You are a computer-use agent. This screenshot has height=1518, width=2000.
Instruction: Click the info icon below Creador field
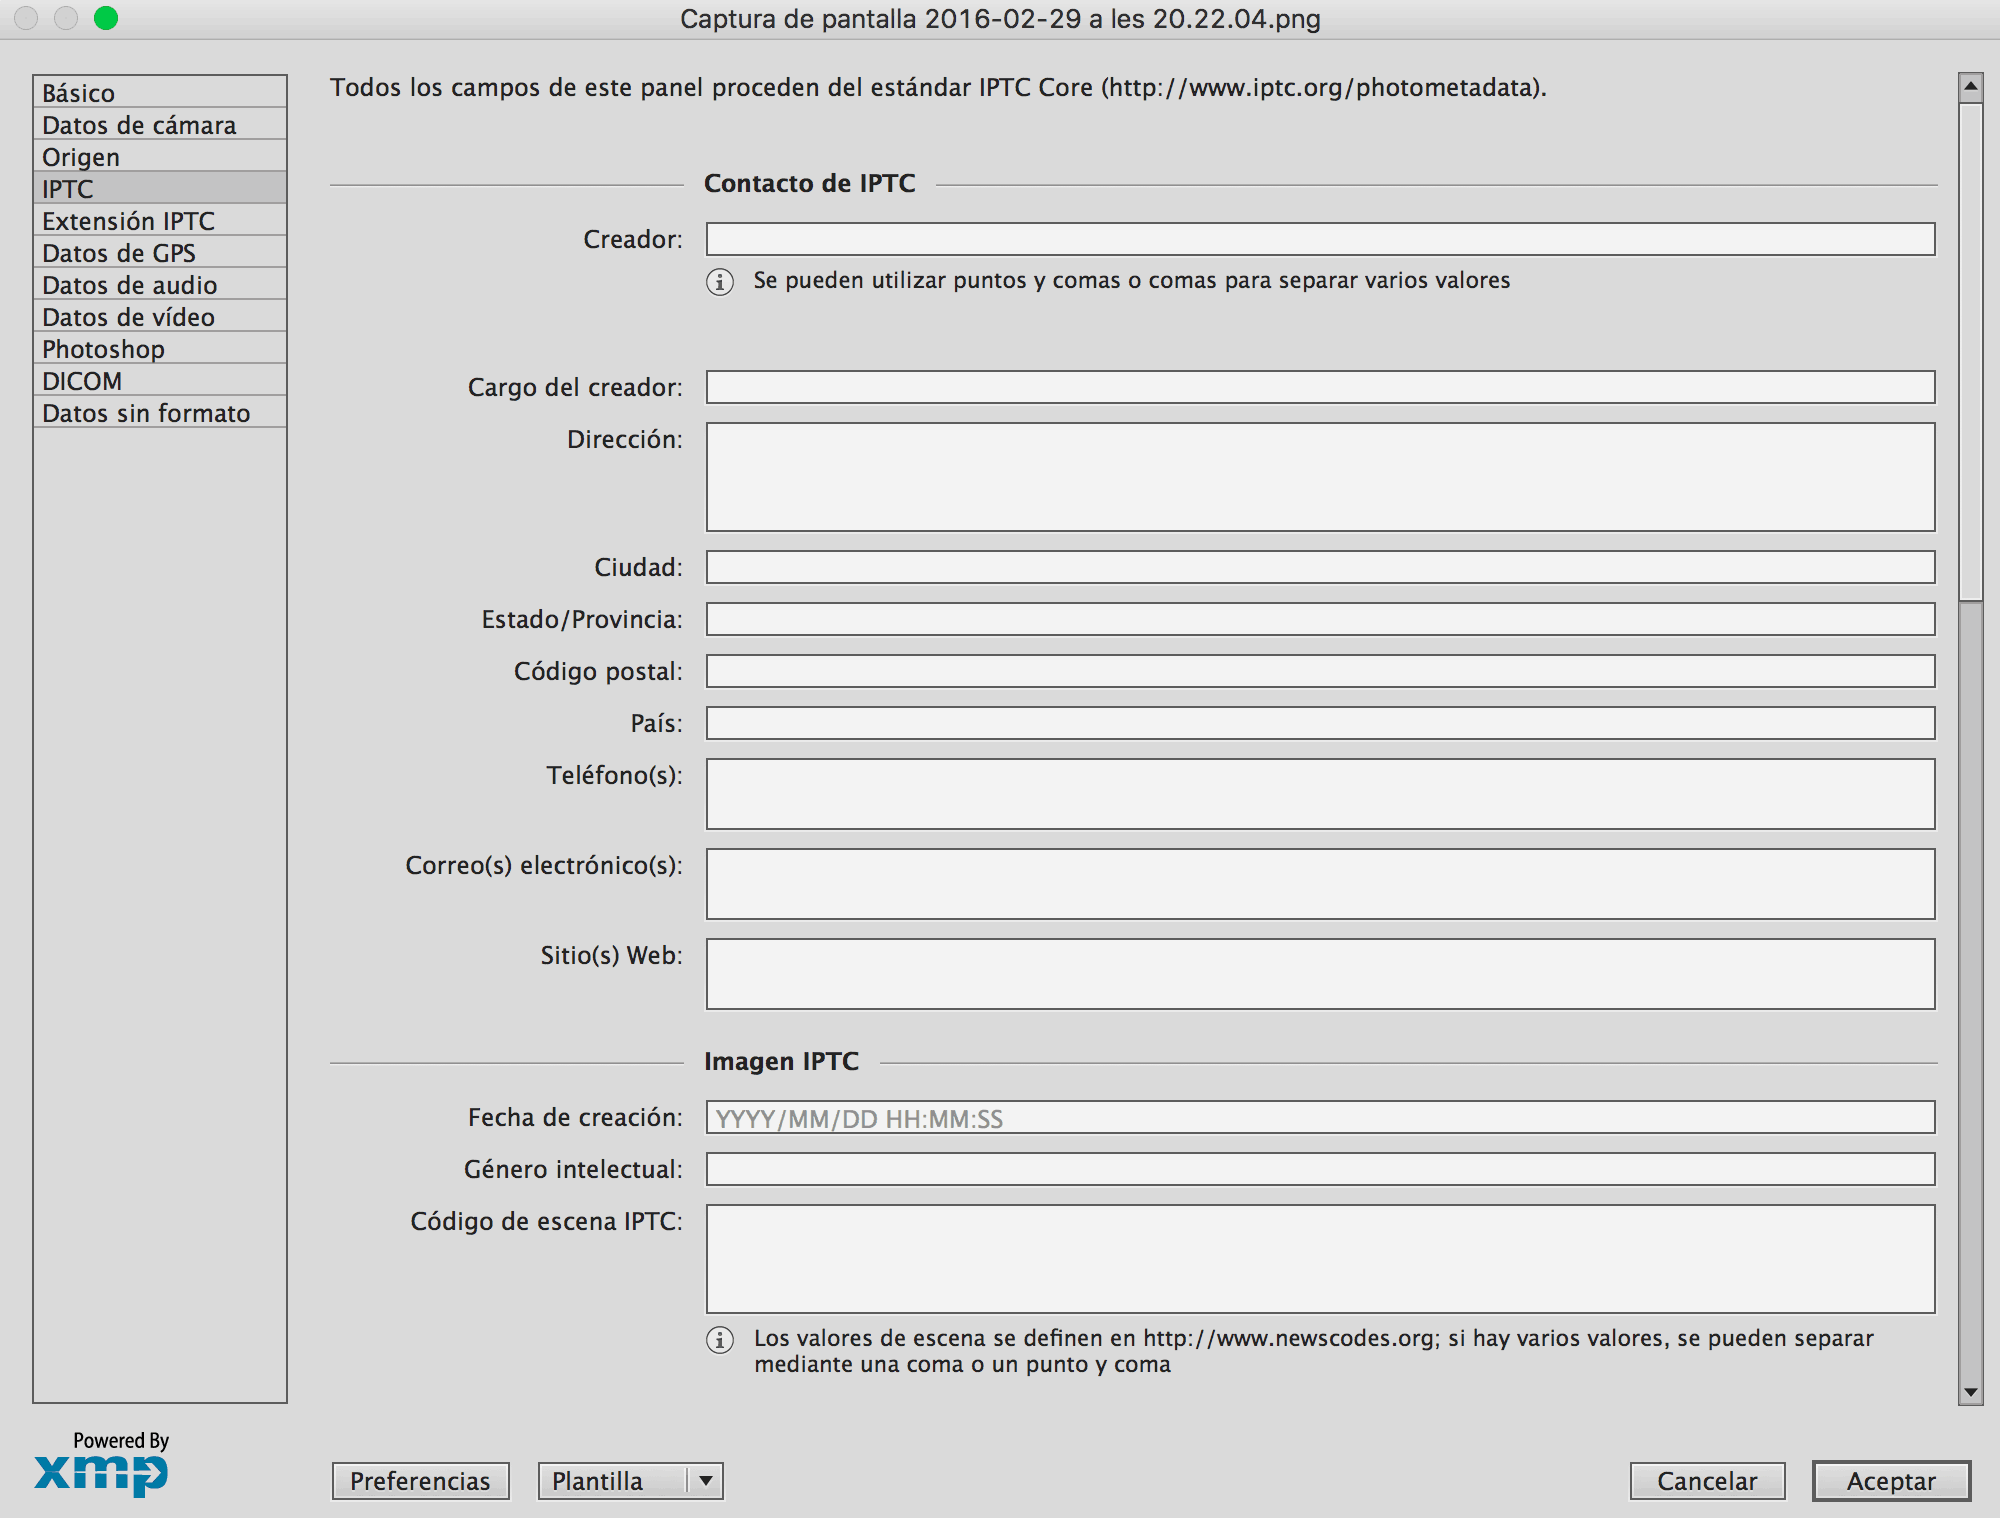pyautogui.click(x=720, y=282)
